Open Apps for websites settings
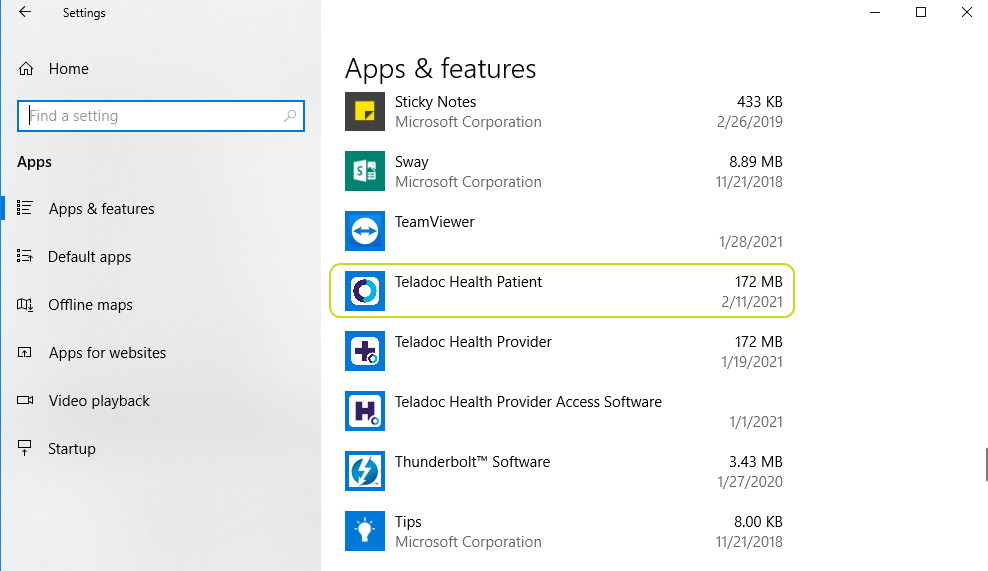This screenshot has width=988, height=571. (107, 352)
